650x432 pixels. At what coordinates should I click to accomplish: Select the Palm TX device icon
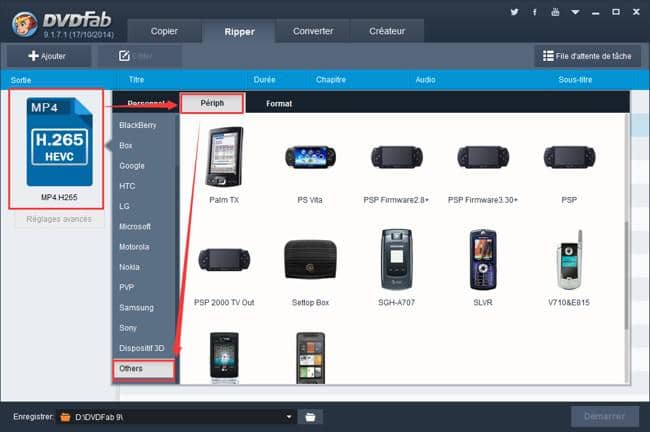(224, 157)
